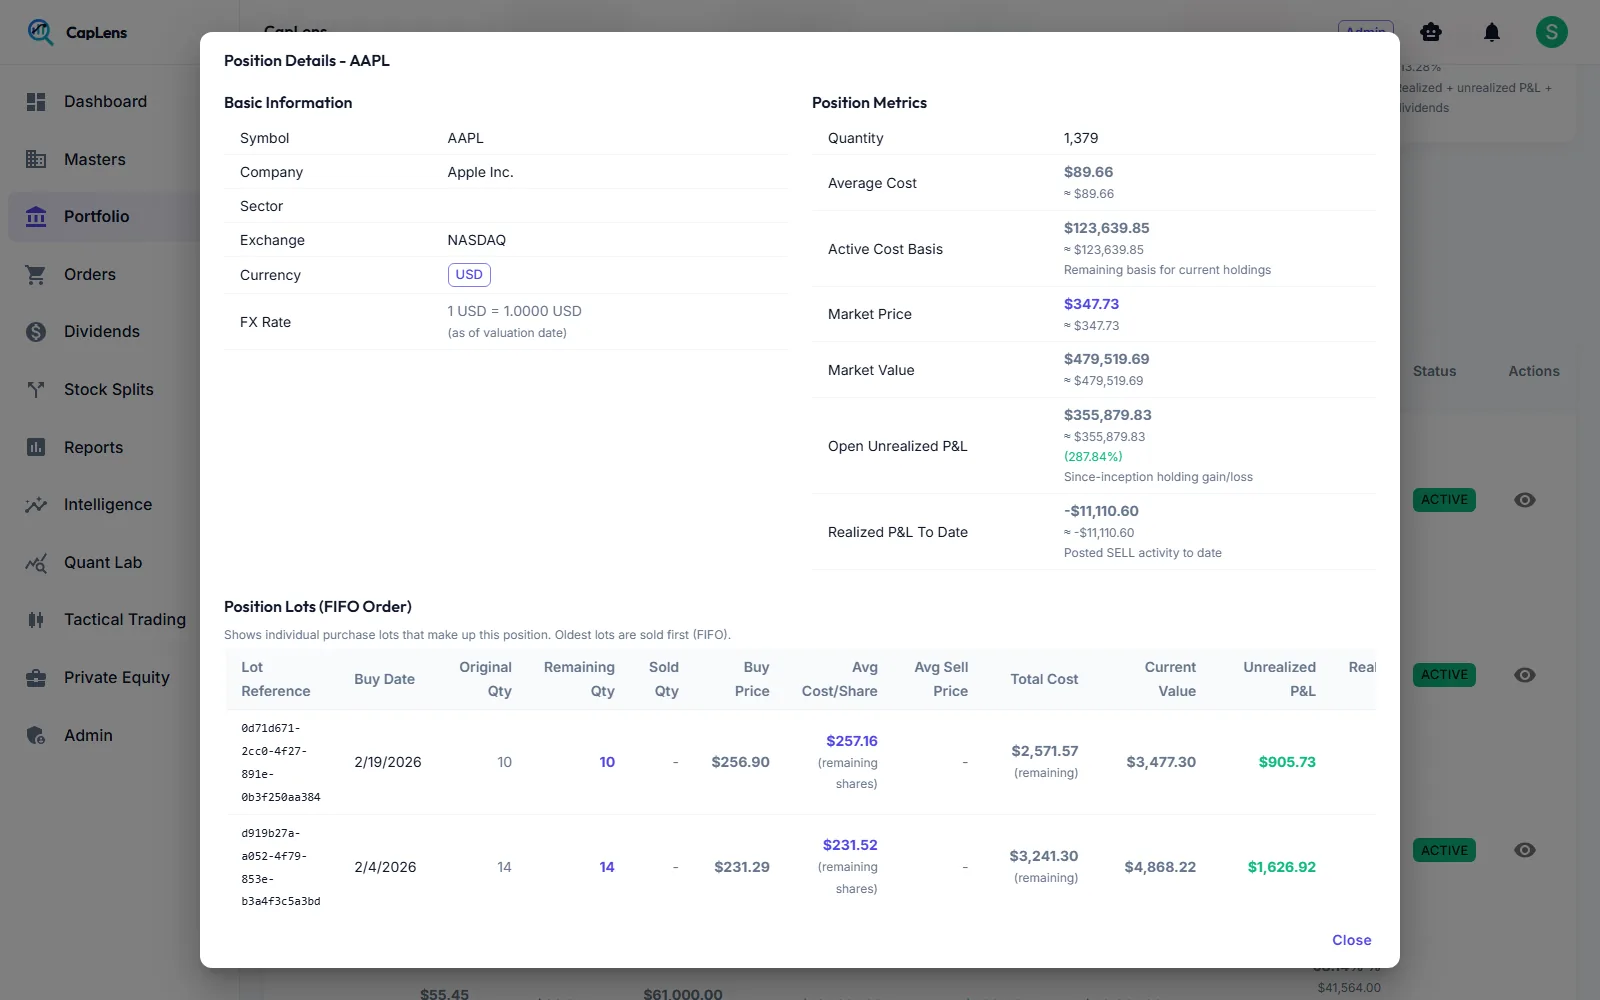Go to Dashboard menu item

pos(105,102)
